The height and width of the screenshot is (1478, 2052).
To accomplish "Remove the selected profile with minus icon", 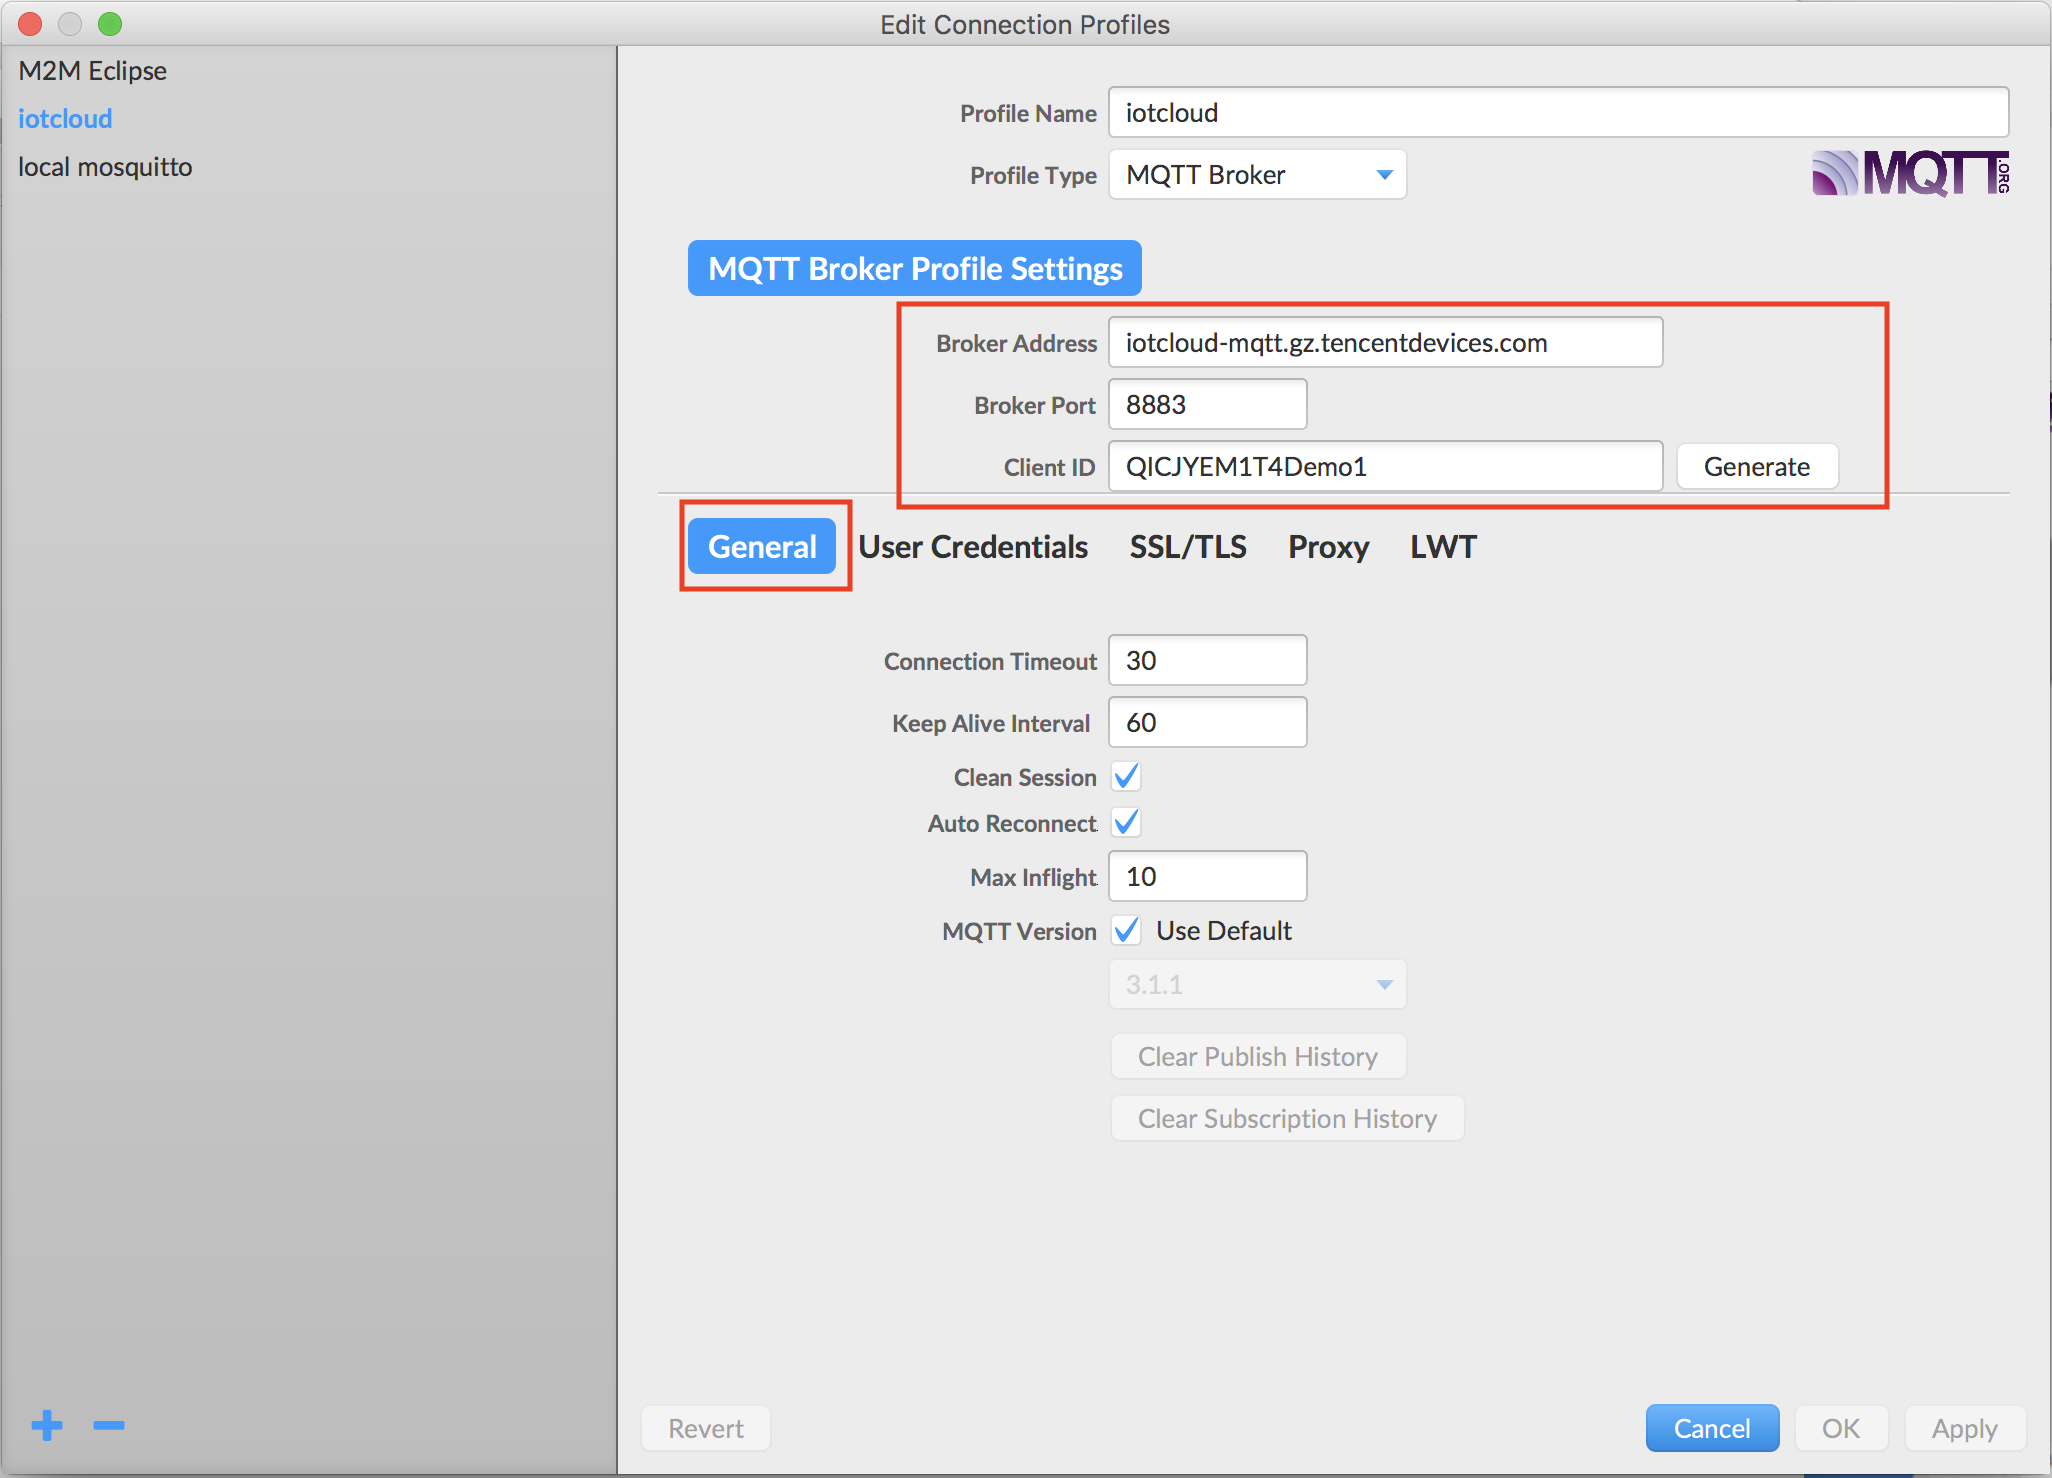I will point(108,1426).
